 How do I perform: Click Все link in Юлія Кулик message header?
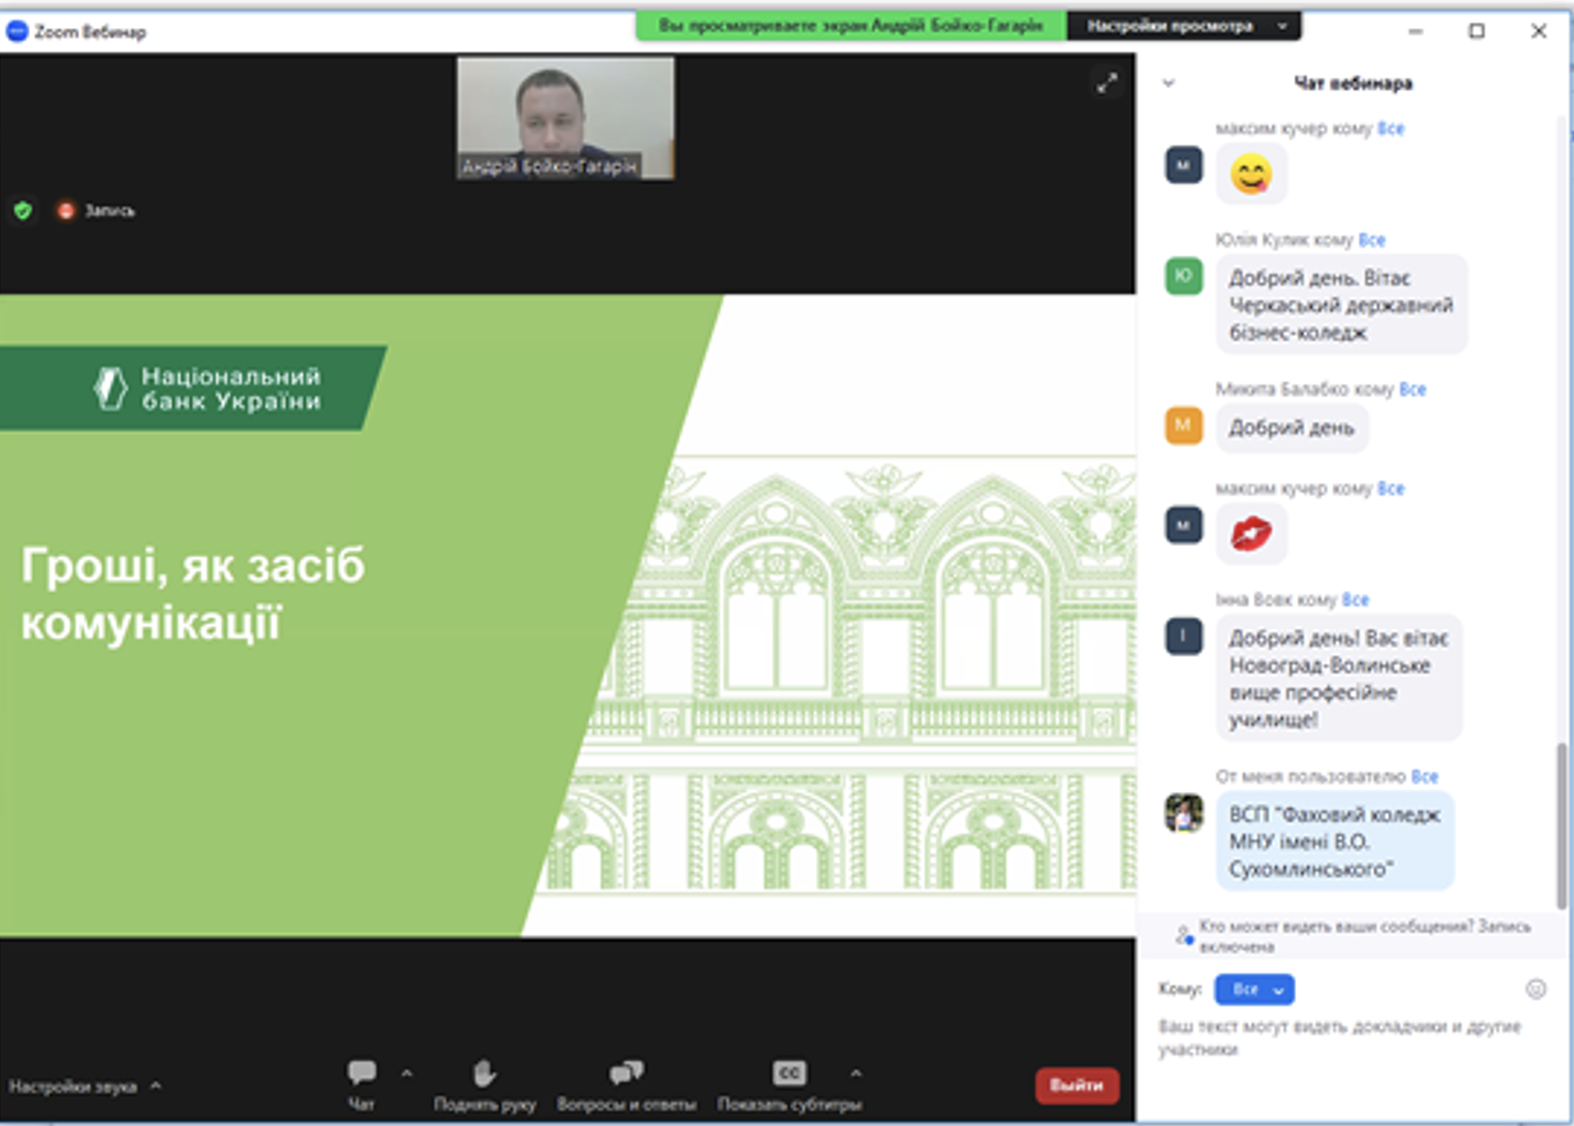tap(1372, 240)
